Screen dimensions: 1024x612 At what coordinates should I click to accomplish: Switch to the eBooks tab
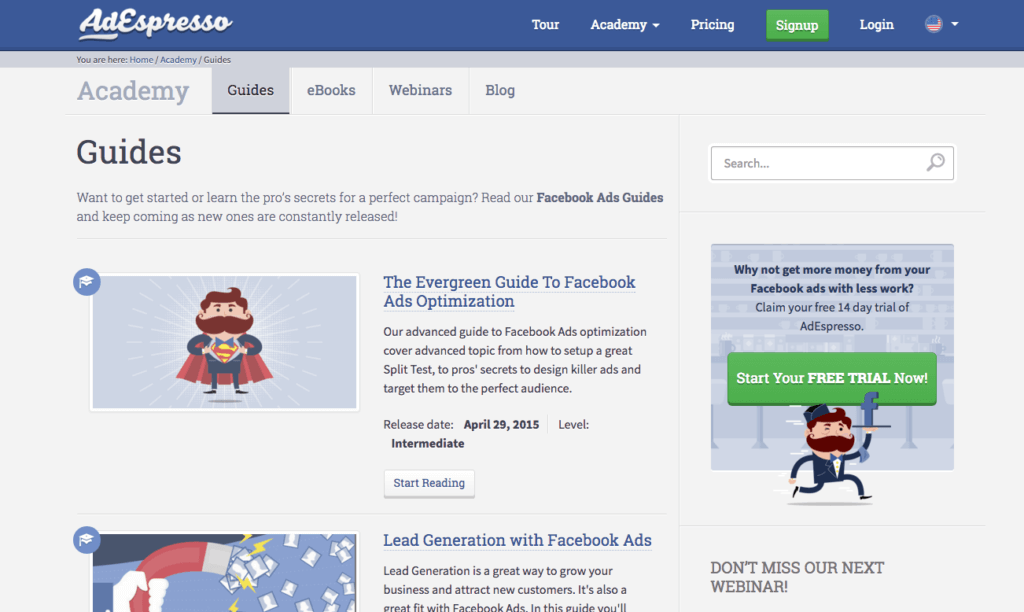(x=331, y=90)
